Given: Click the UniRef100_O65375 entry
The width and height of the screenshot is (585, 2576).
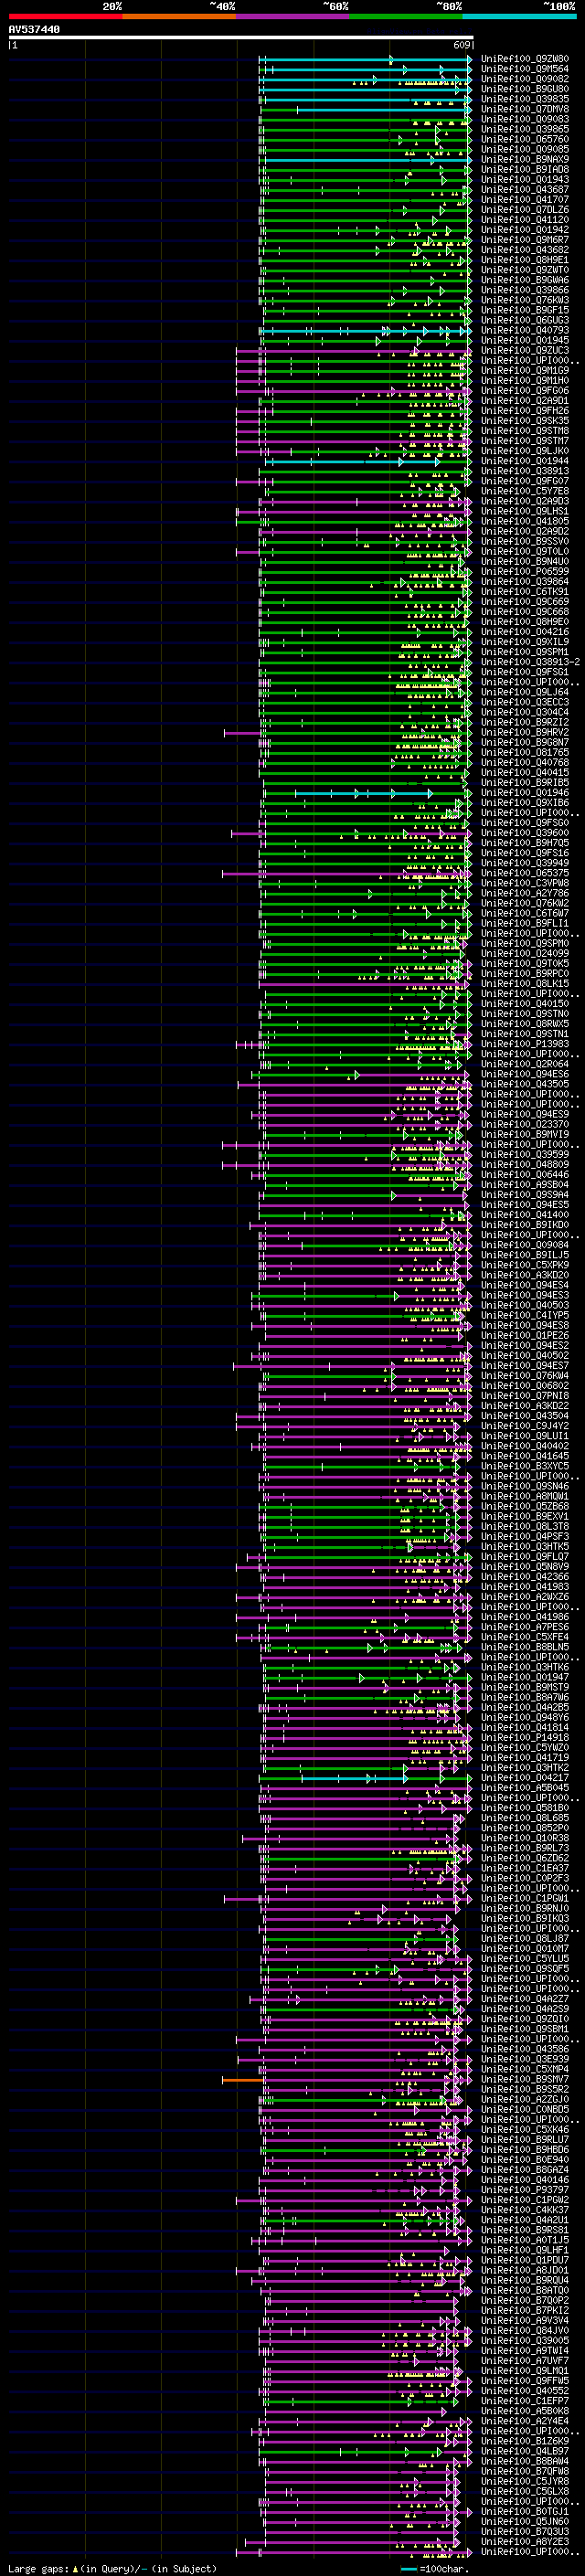Looking at the screenshot, I should pos(525,874).
